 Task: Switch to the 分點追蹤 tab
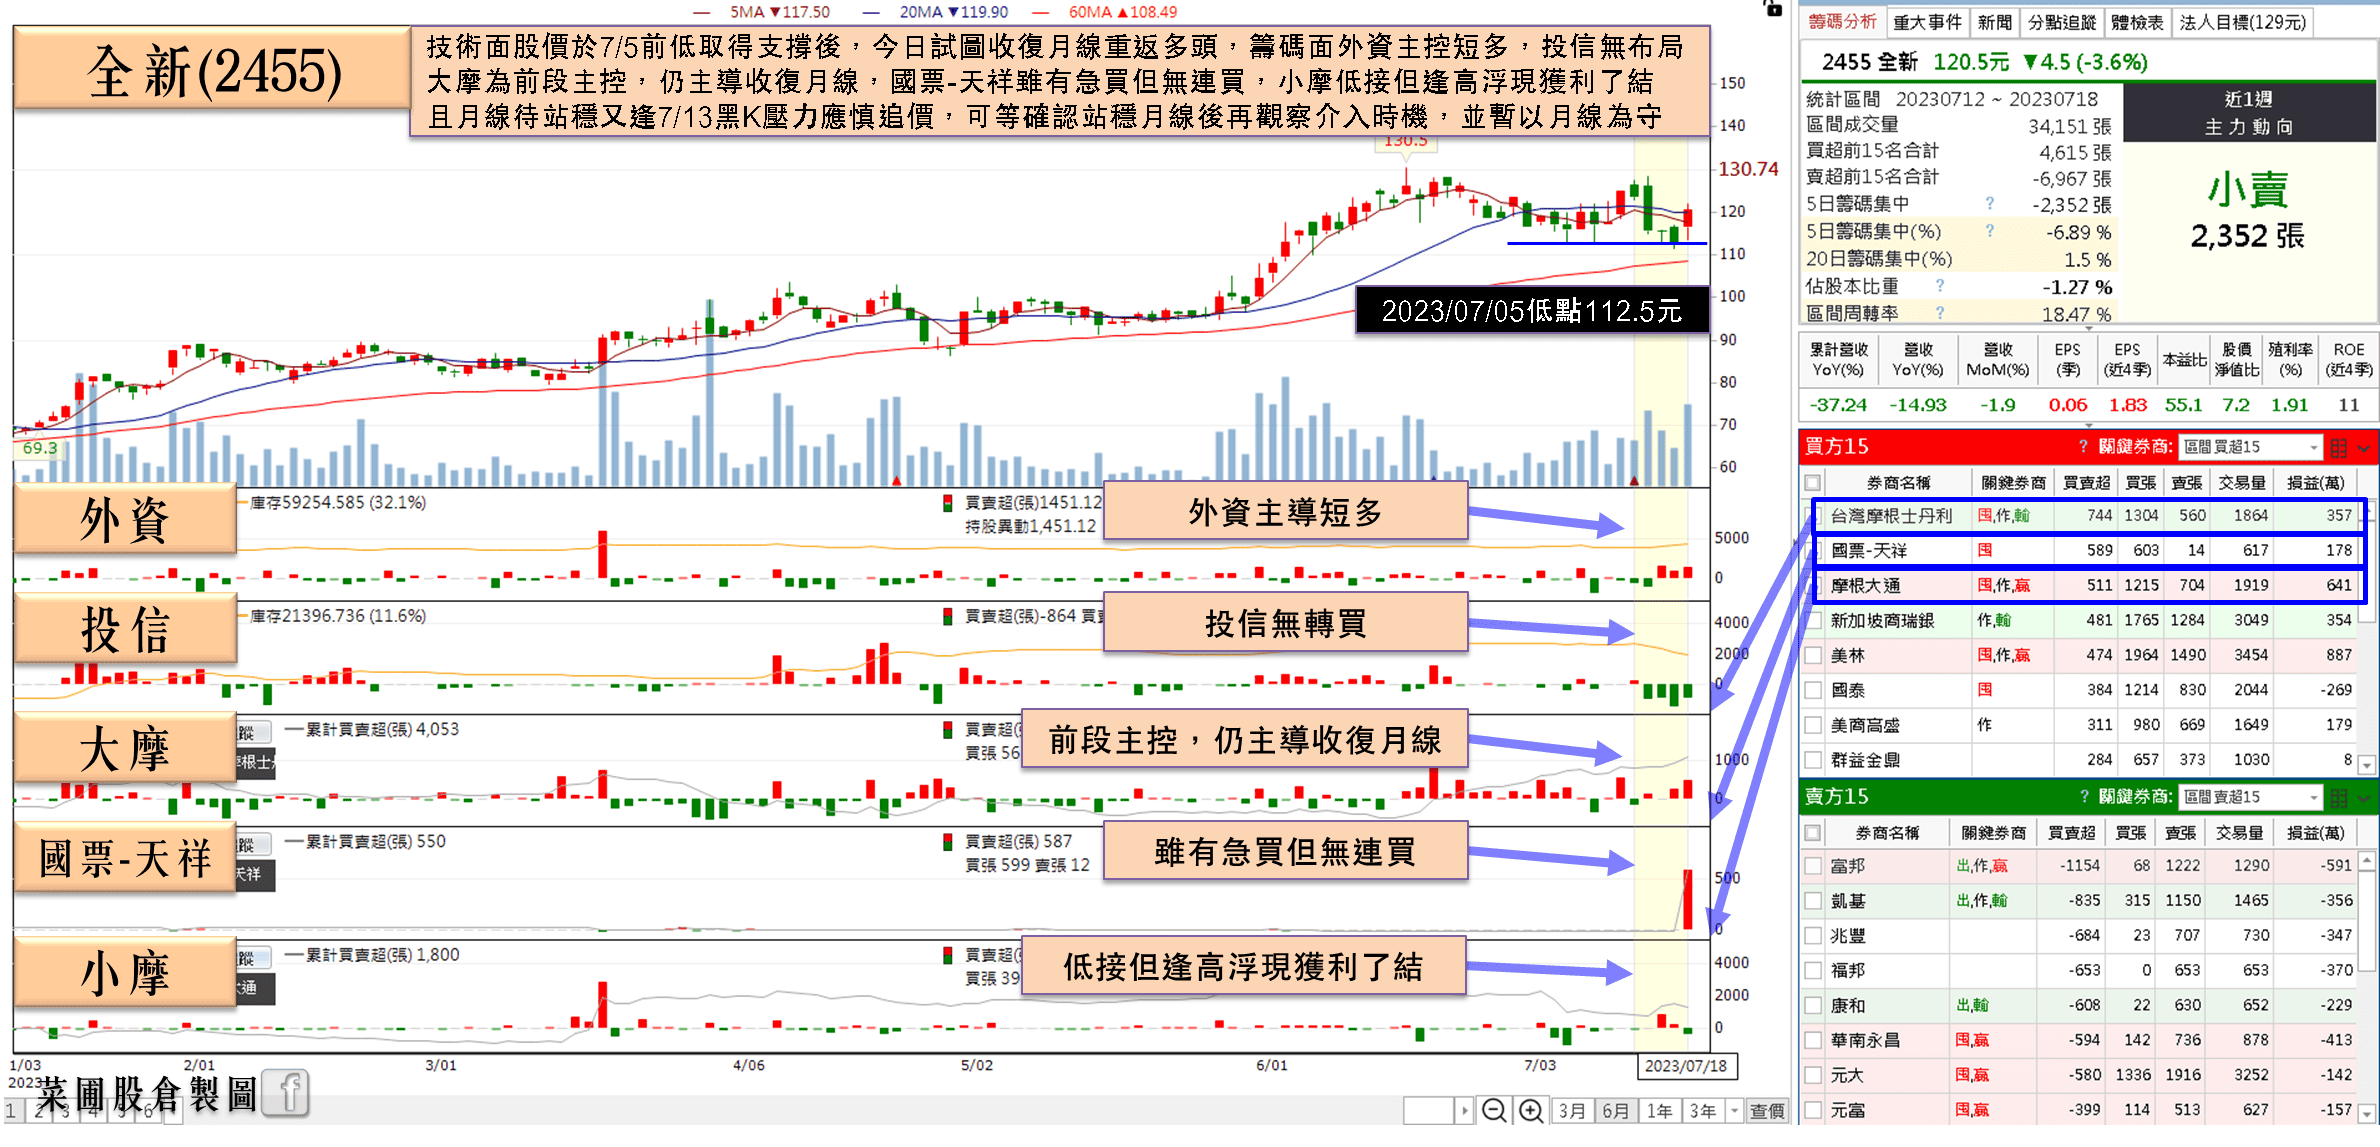[x=2061, y=22]
